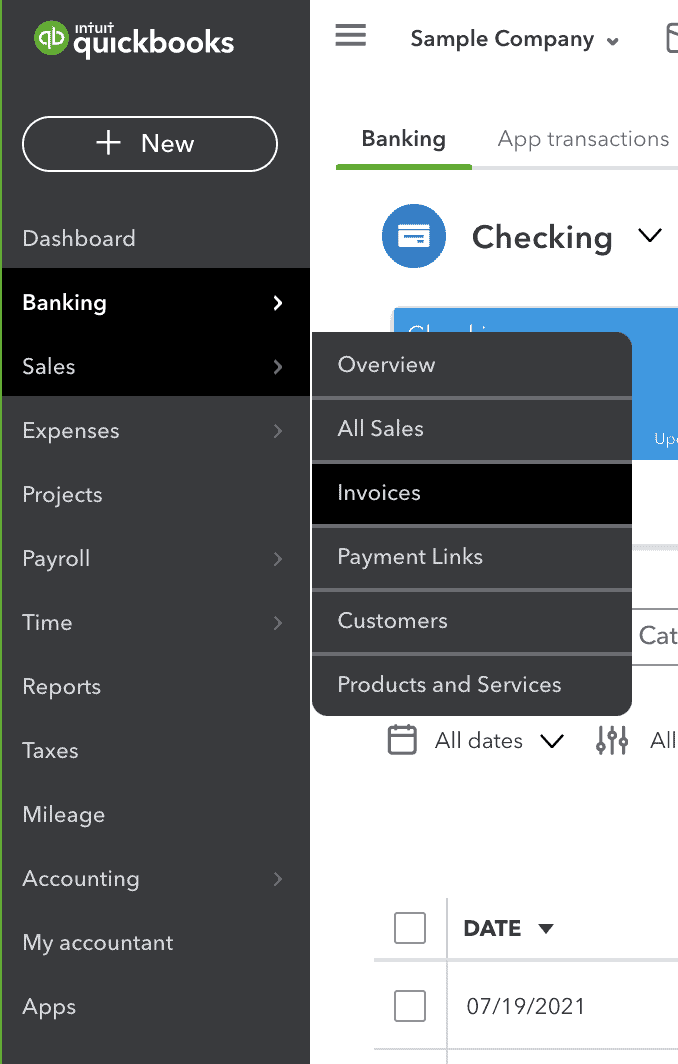Expand the Payroll submenu chevron
The height and width of the screenshot is (1064, 678).
pyautogui.click(x=278, y=559)
